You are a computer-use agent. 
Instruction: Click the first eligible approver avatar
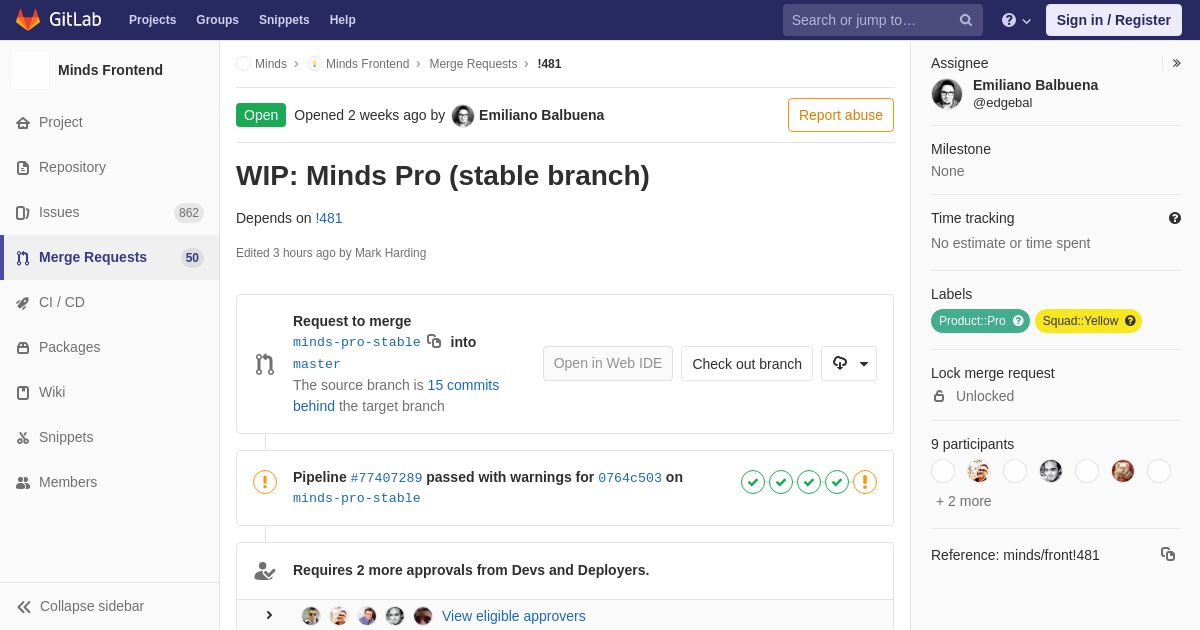click(311, 616)
